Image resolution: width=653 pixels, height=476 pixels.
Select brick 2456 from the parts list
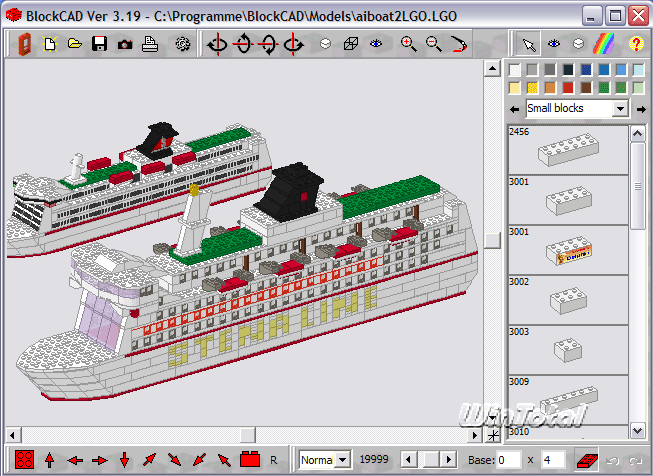pos(568,150)
